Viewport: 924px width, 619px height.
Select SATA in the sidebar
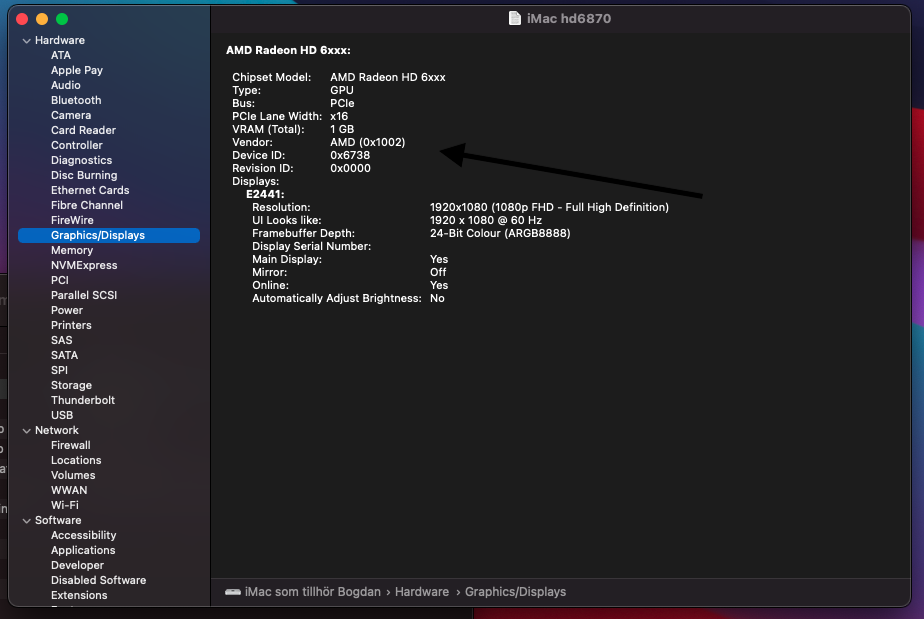(x=64, y=355)
